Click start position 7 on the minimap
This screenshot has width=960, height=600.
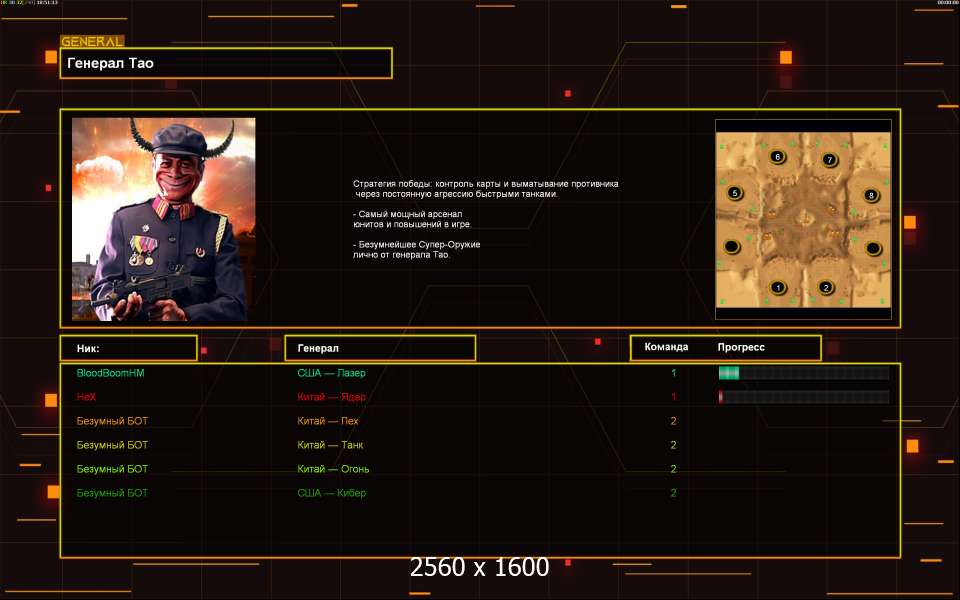[830, 160]
